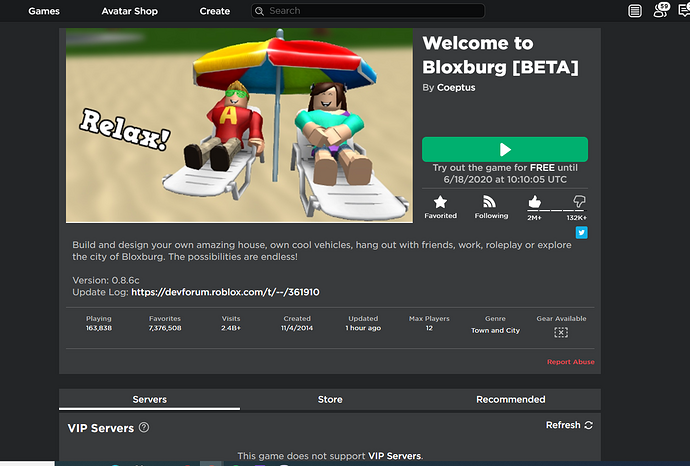Favorite the game with star icon
Screen dimensions: 690x466
pyautogui.click(x=440, y=202)
